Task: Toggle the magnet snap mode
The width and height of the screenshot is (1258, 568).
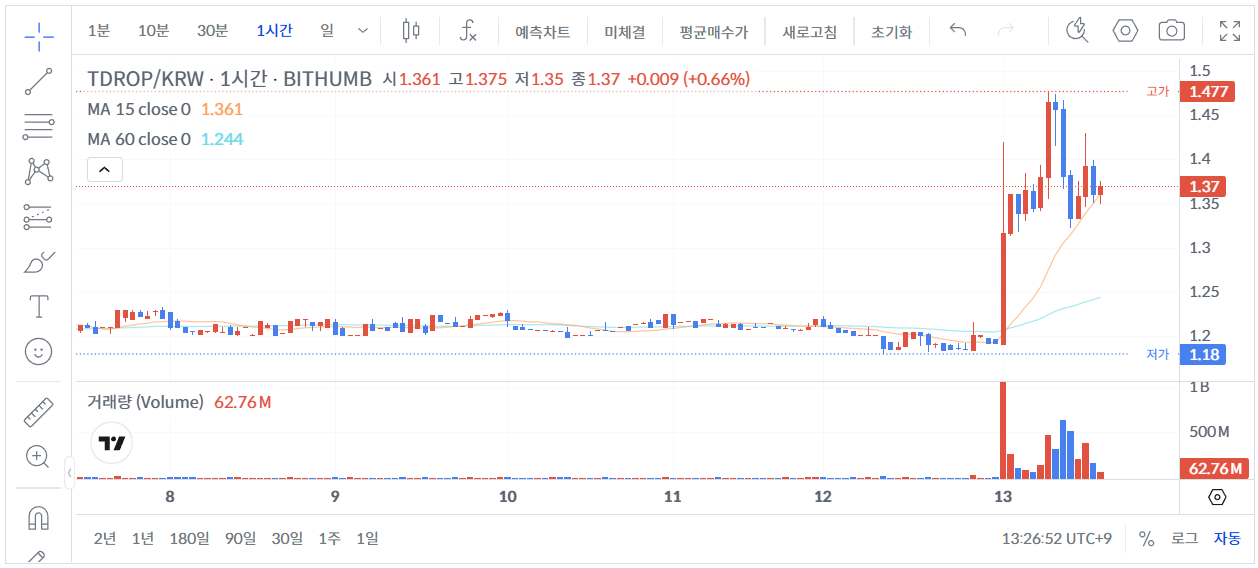Action: click(x=39, y=517)
